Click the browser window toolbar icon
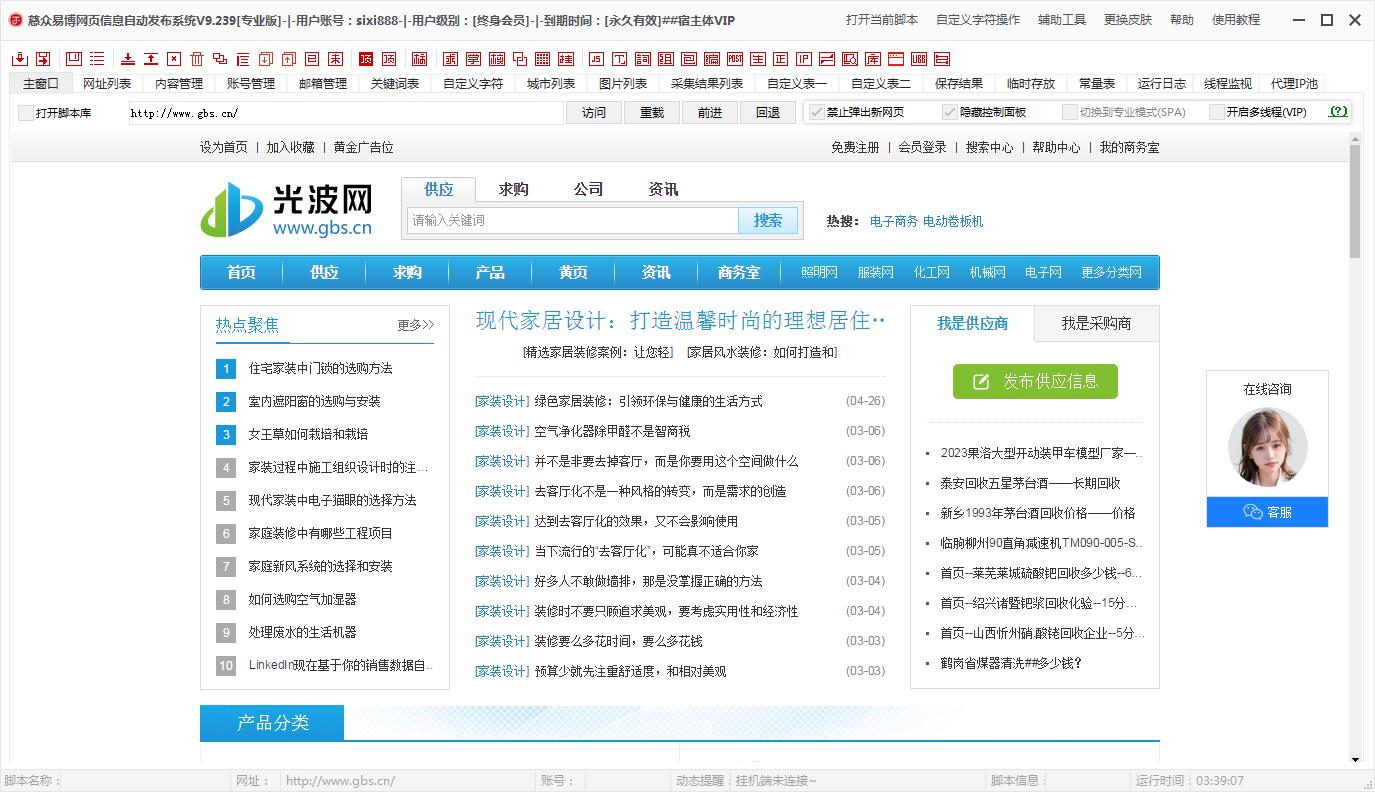 pyautogui.click(x=896, y=59)
